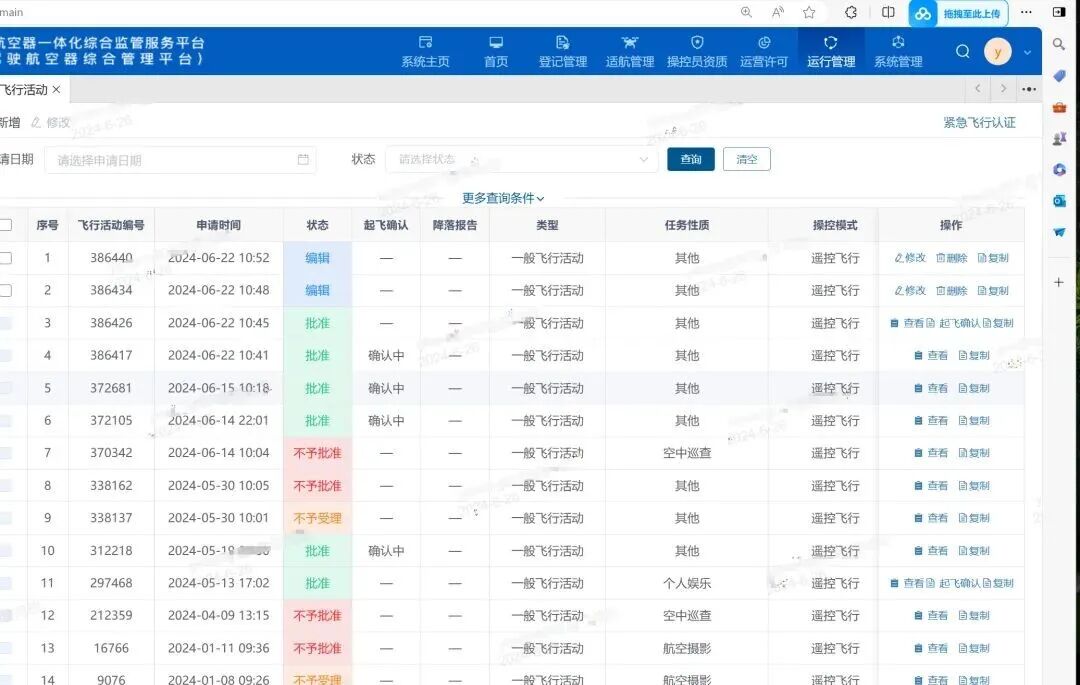Click the 状态 column header

tap(318, 225)
